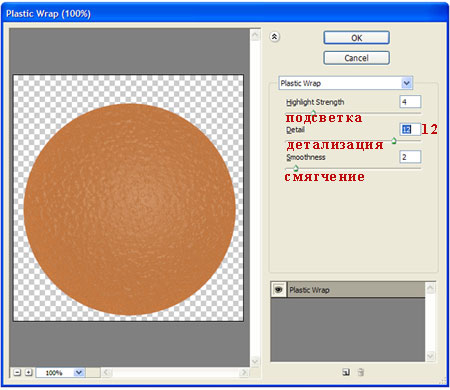450x390 pixels.
Task: Click the zoom in plus button
Action: [29, 372]
